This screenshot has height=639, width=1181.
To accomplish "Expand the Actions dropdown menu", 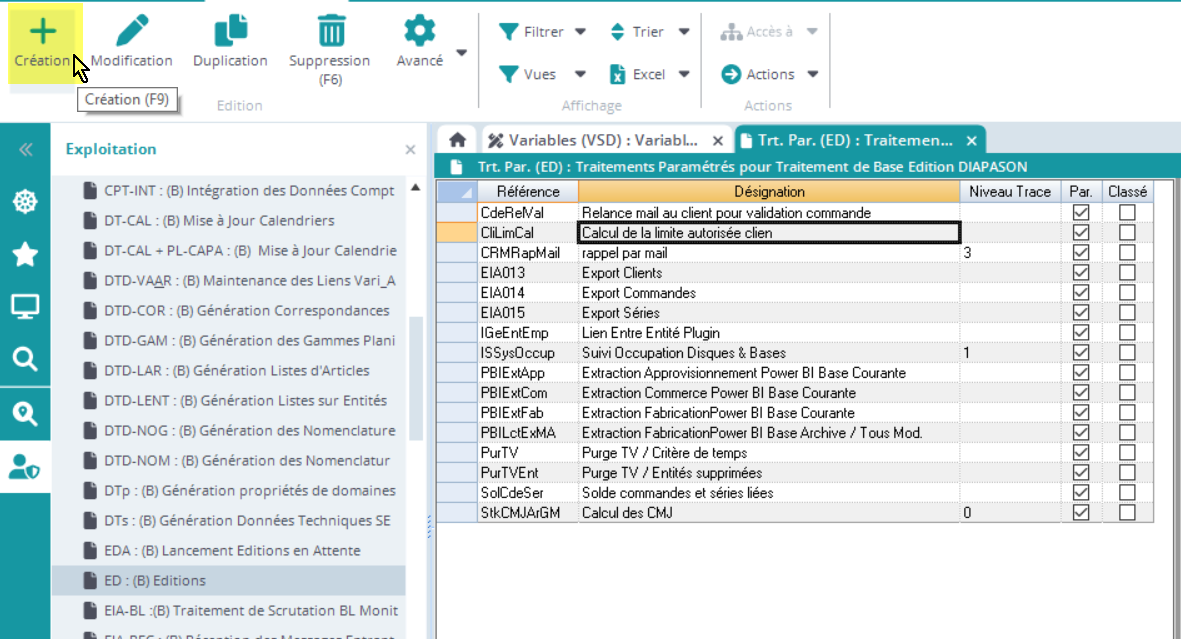I will point(812,74).
